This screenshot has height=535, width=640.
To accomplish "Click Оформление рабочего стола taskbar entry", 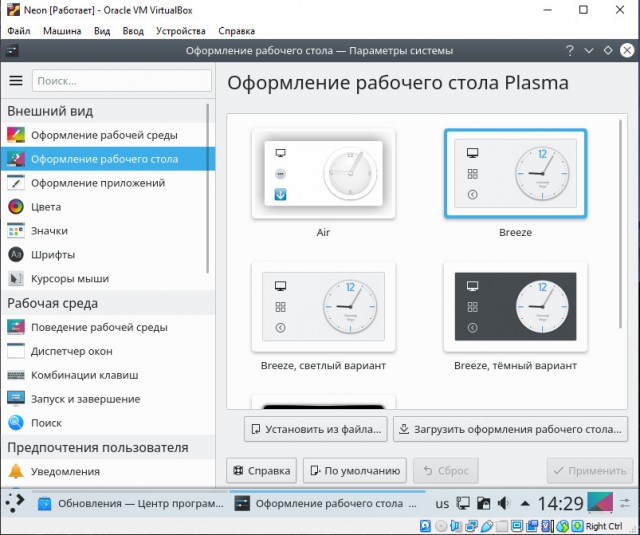I will point(327,504).
